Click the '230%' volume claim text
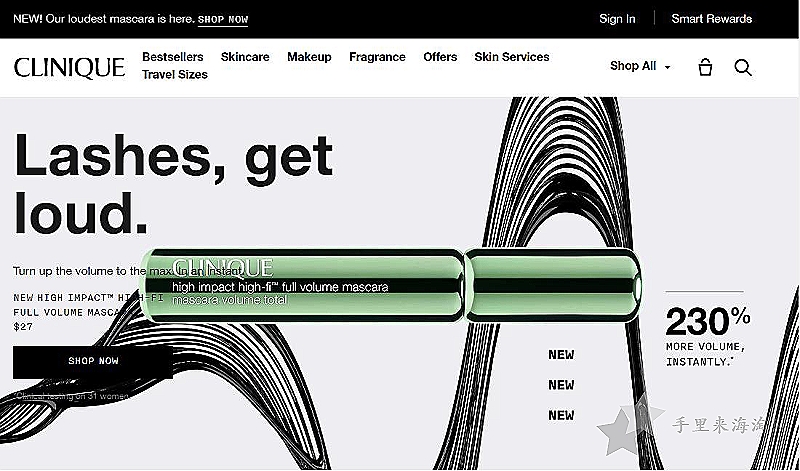 [x=707, y=321]
